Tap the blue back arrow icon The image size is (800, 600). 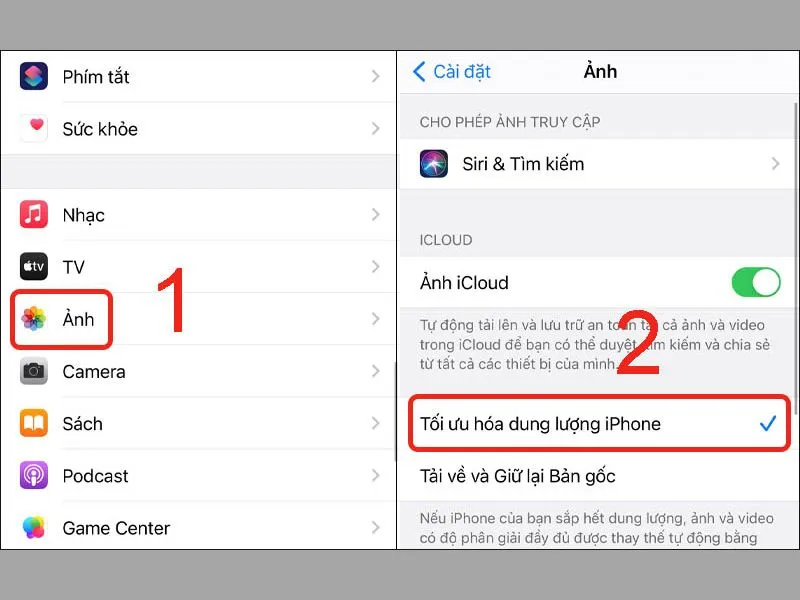click(419, 71)
